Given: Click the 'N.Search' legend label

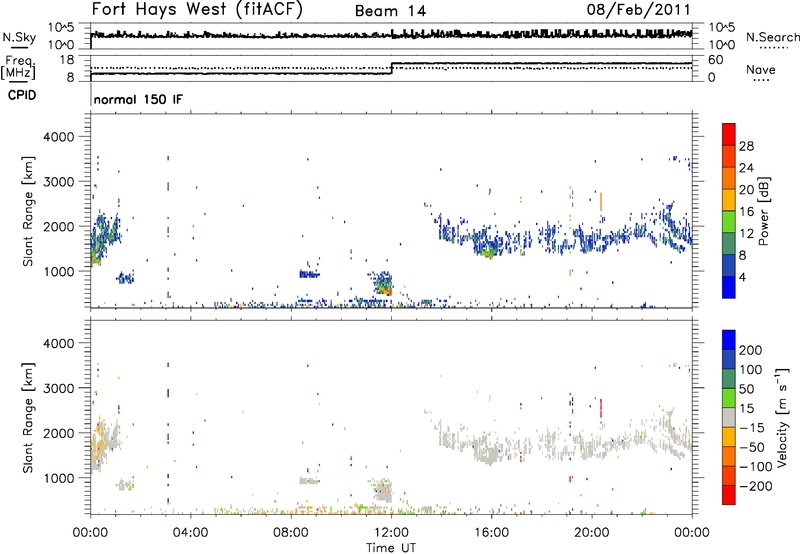Looking at the screenshot, I should coord(772,37).
